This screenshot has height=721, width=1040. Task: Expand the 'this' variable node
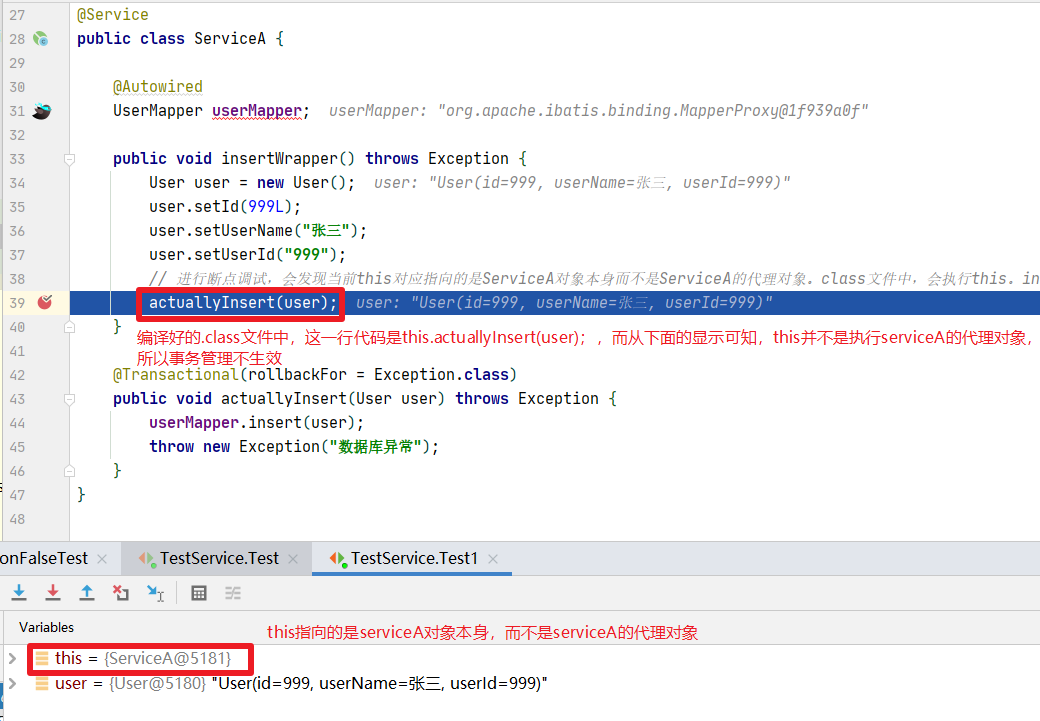(12, 659)
